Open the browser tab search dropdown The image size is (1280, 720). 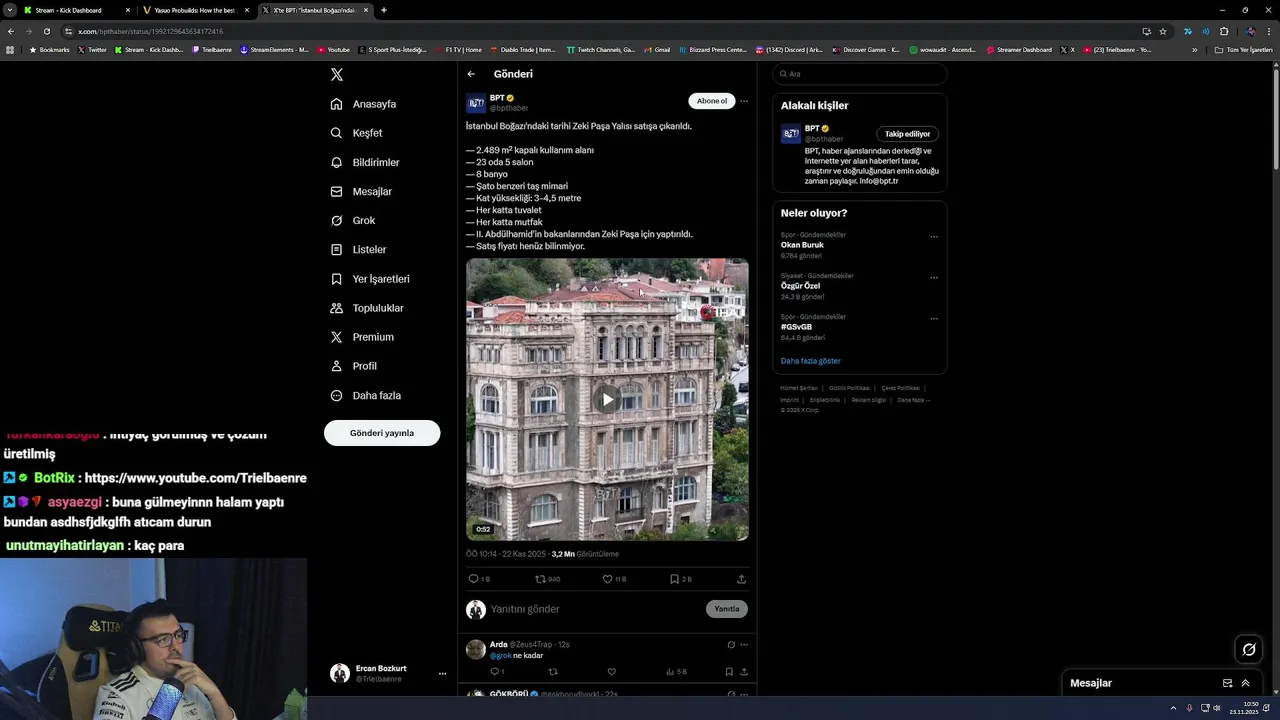click(9, 10)
